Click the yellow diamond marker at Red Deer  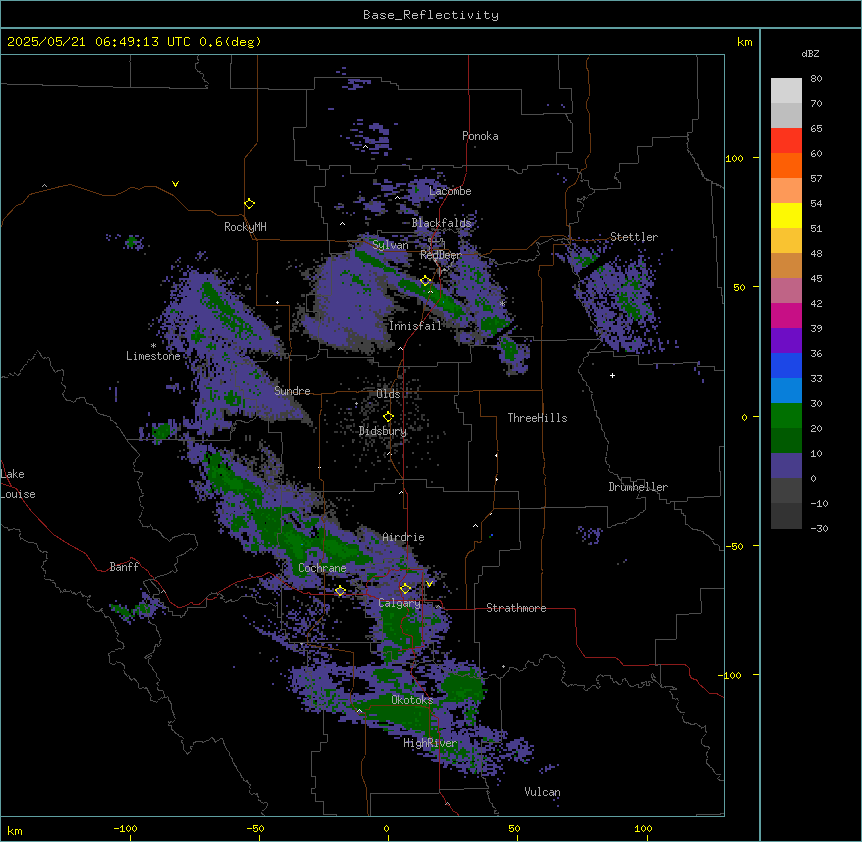pos(426,281)
